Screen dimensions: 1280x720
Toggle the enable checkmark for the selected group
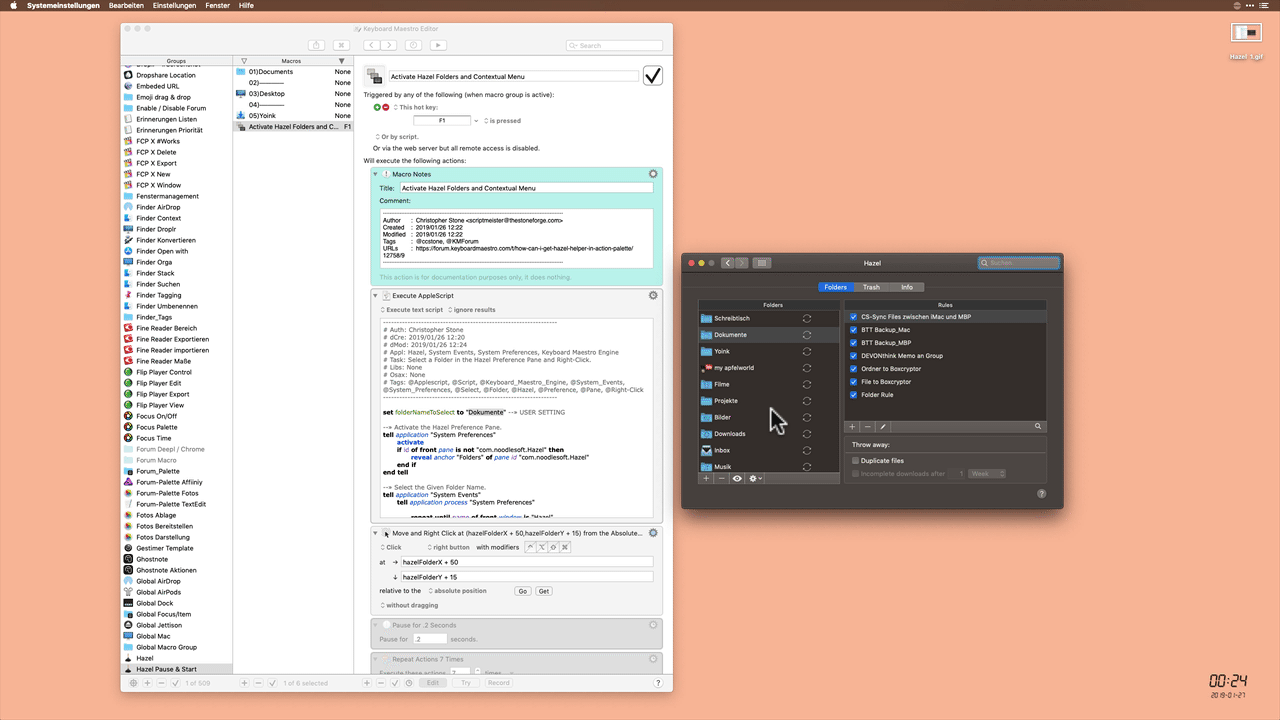coord(175,683)
